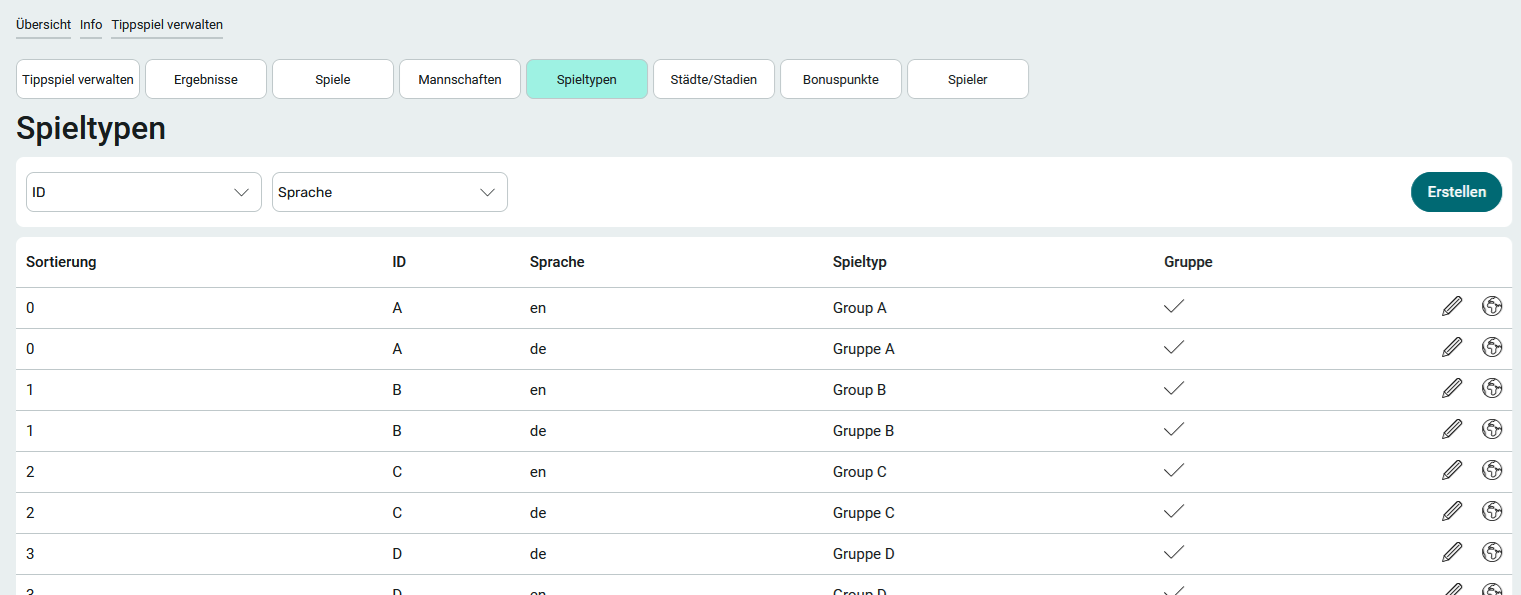Toggle Gruppe checkmark for Gruppe B
1521x595 pixels.
1174,429
